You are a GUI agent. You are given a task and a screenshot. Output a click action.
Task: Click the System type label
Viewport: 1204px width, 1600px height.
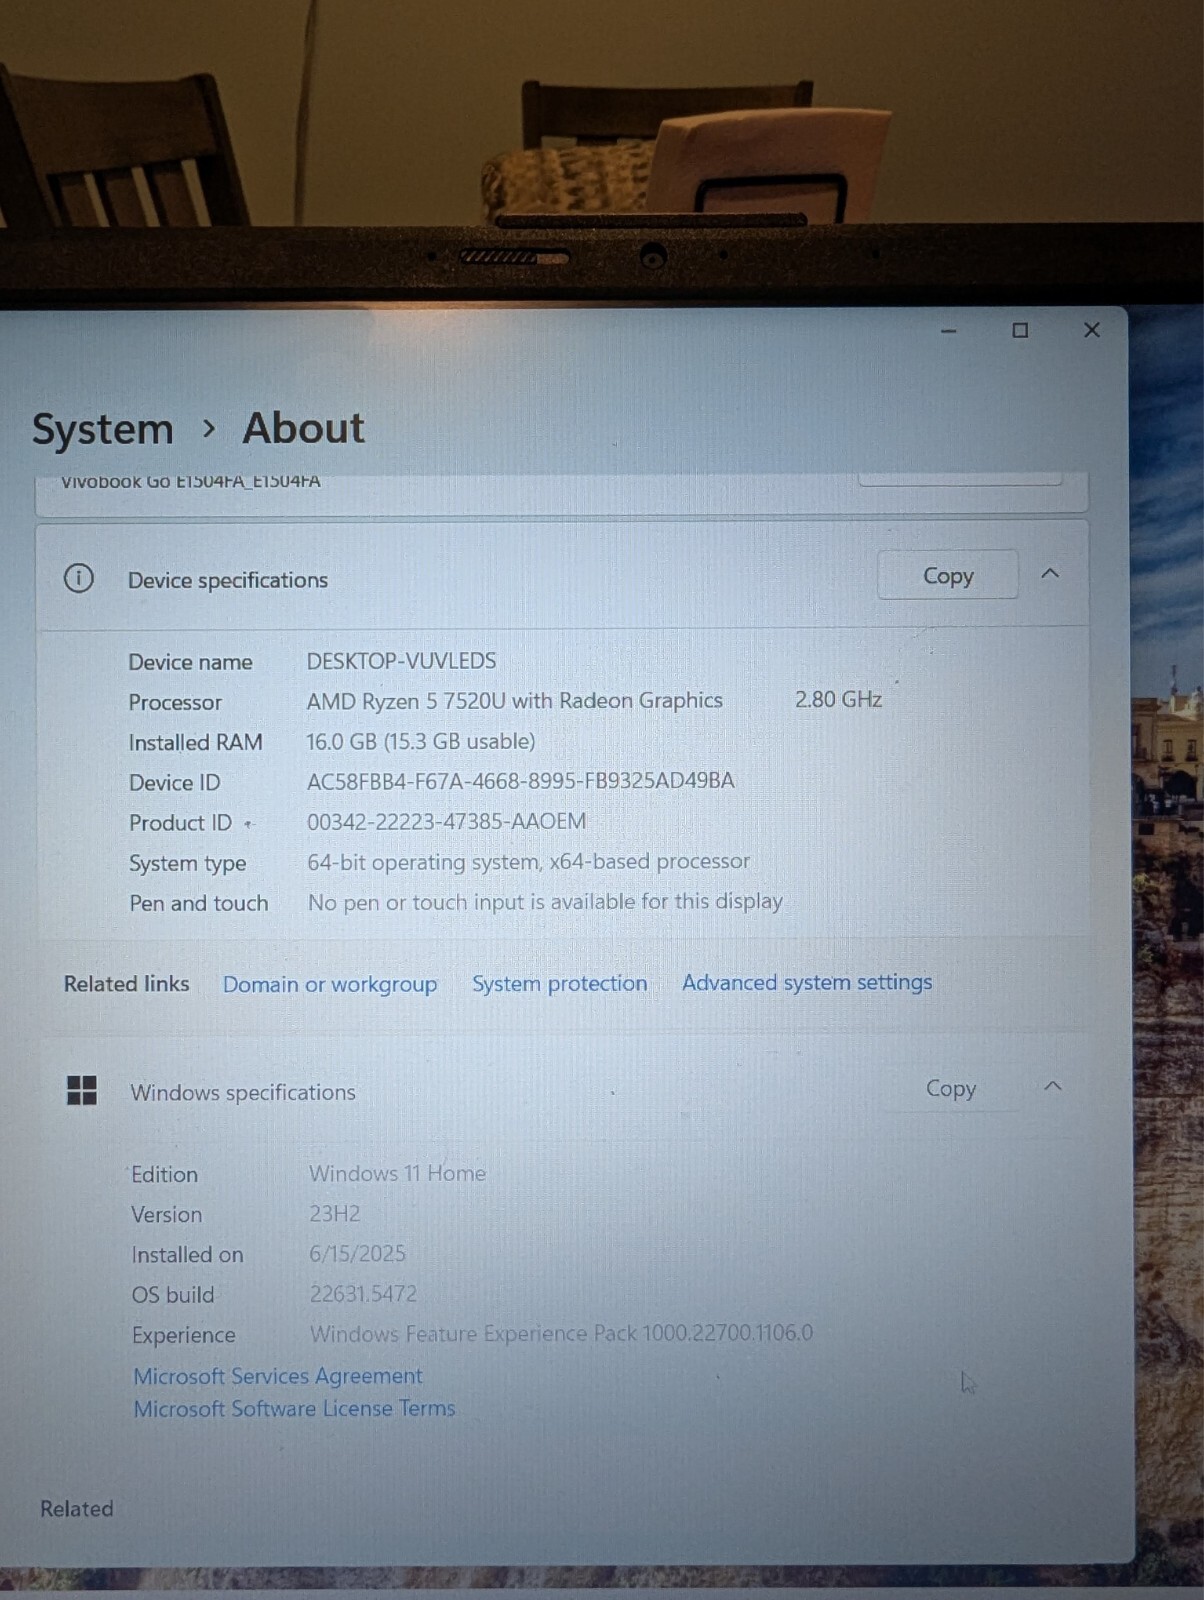click(187, 864)
